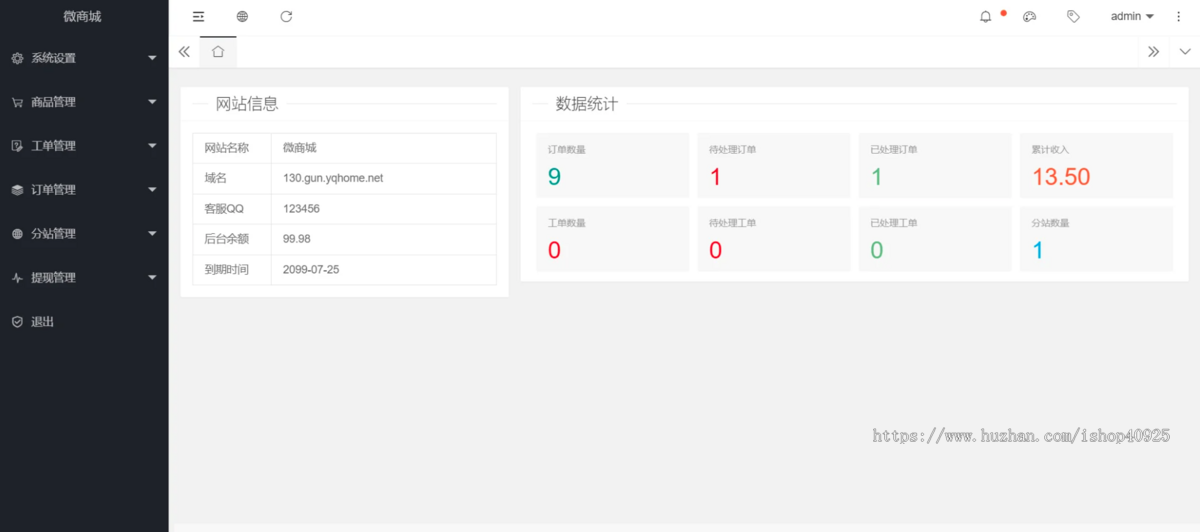Click the 分站管理 globe icon
Image resolution: width=1200 pixels, height=532 pixels.
pos(17,234)
